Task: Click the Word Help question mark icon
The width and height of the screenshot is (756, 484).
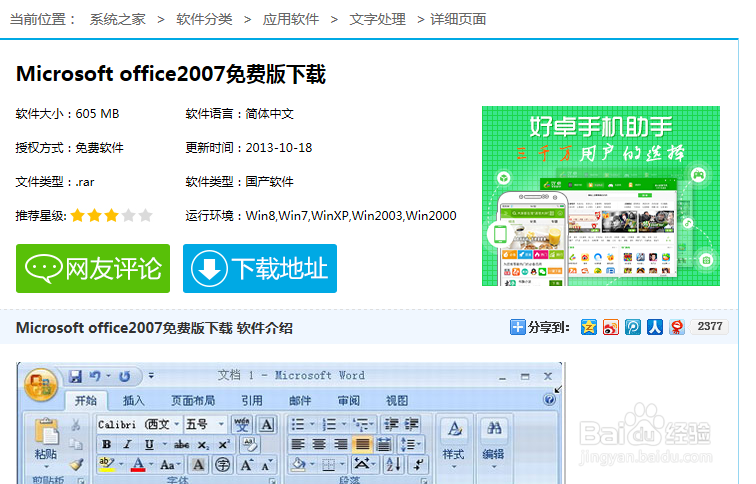Action: pyautogui.click(x=549, y=400)
